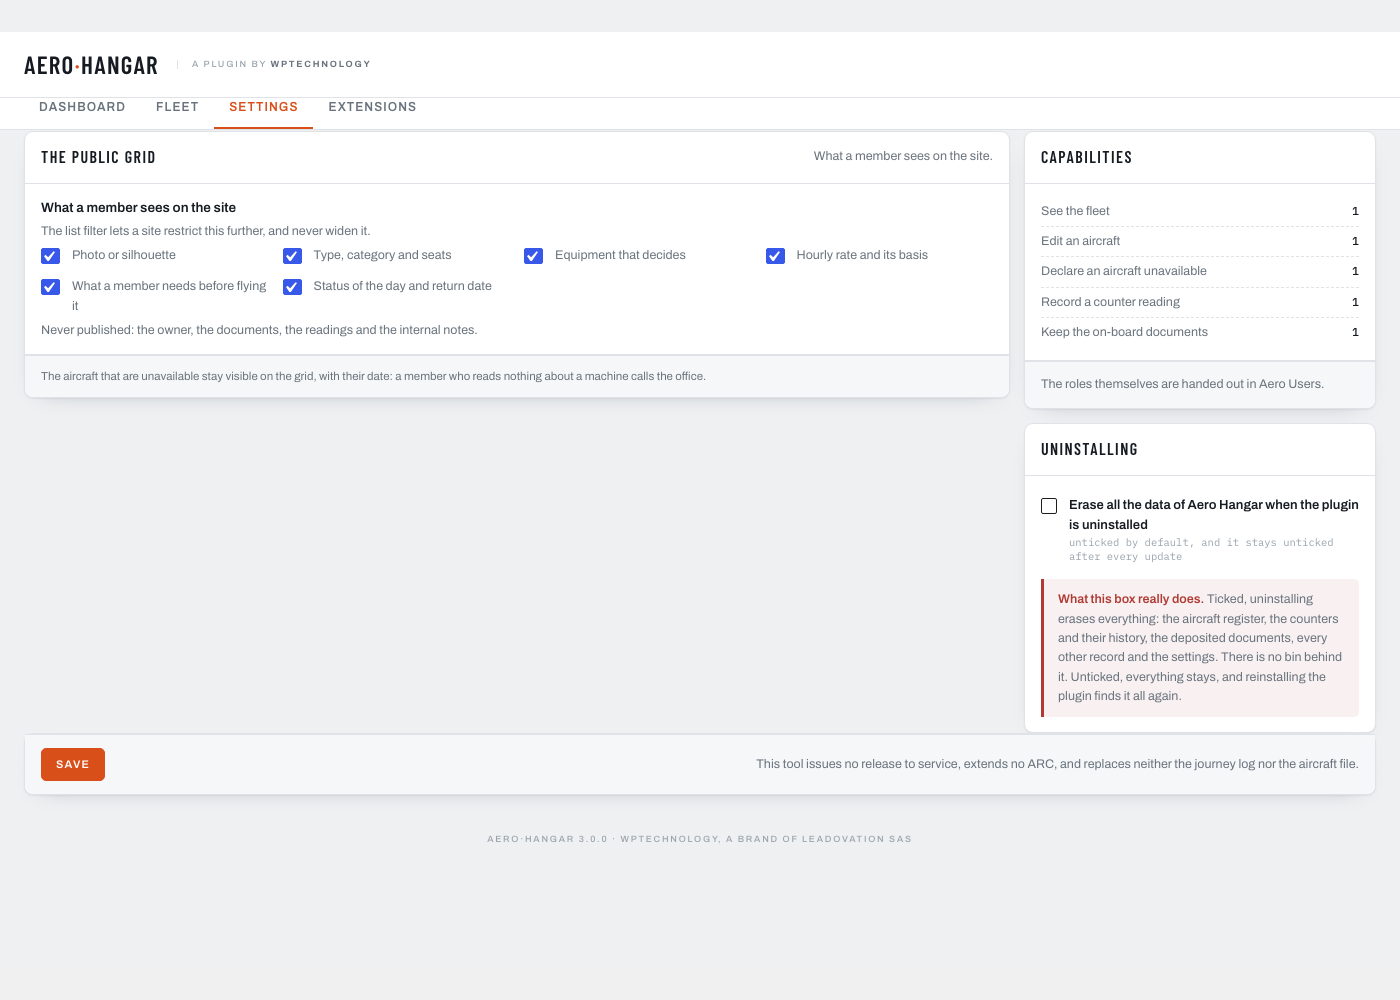Click 'The list filter lets a site restrict' description

point(206,231)
